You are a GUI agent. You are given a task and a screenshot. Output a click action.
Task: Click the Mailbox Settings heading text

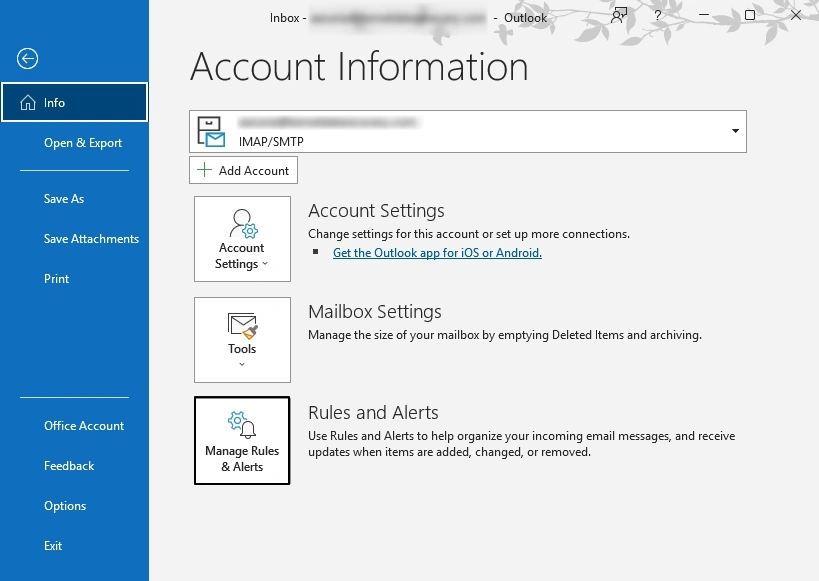pos(375,311)
